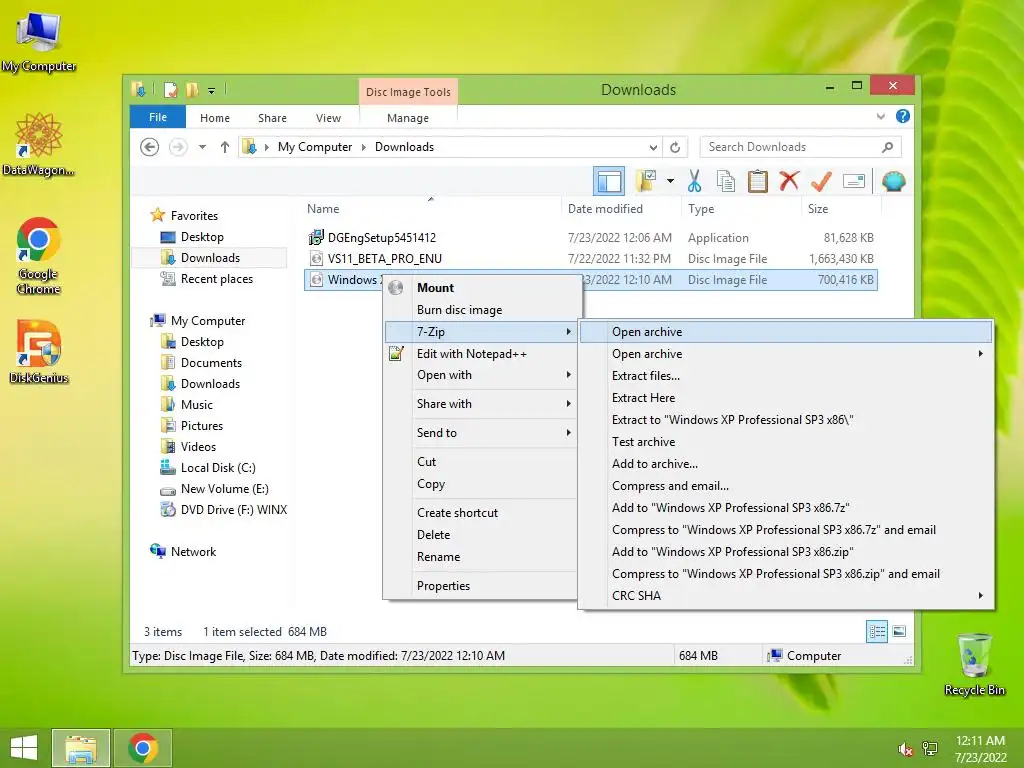Click the clipboard Paste toolbar icon

[758, 181]
